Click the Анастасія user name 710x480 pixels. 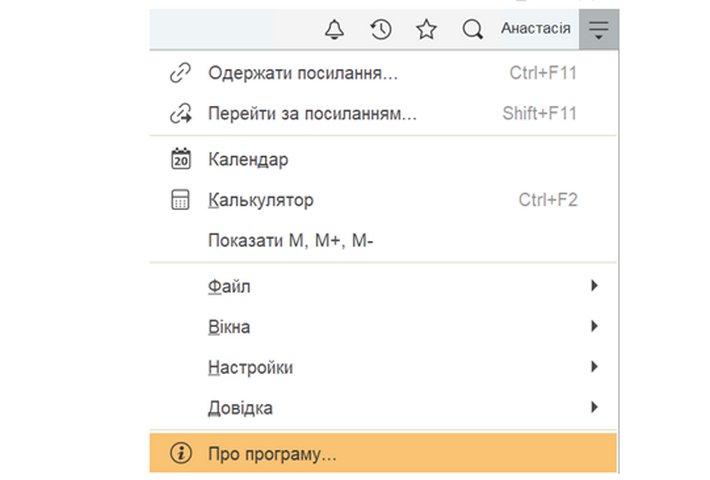(535, 29)
